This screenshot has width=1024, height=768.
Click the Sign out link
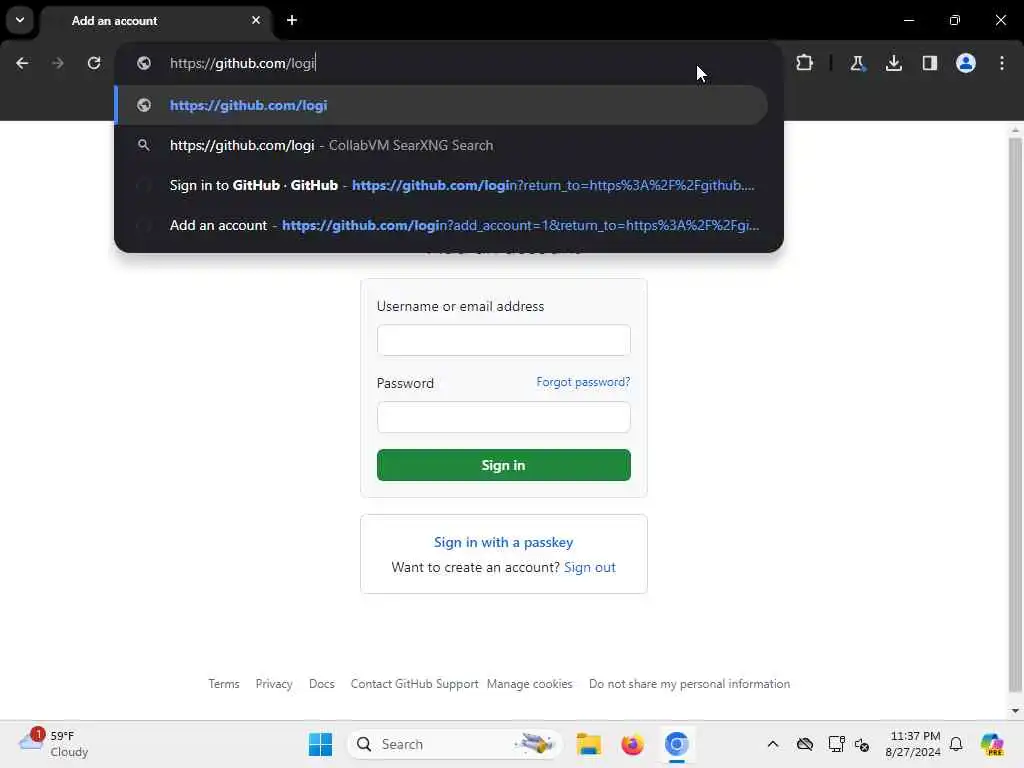coord(590,567)
